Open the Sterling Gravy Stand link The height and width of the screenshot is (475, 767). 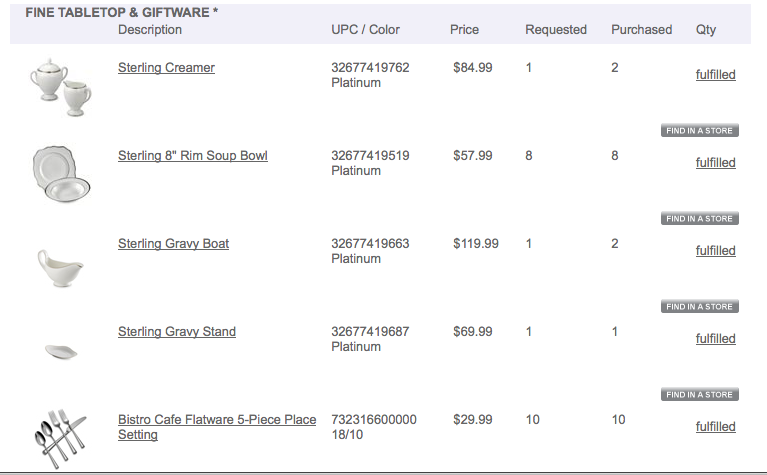176,332
